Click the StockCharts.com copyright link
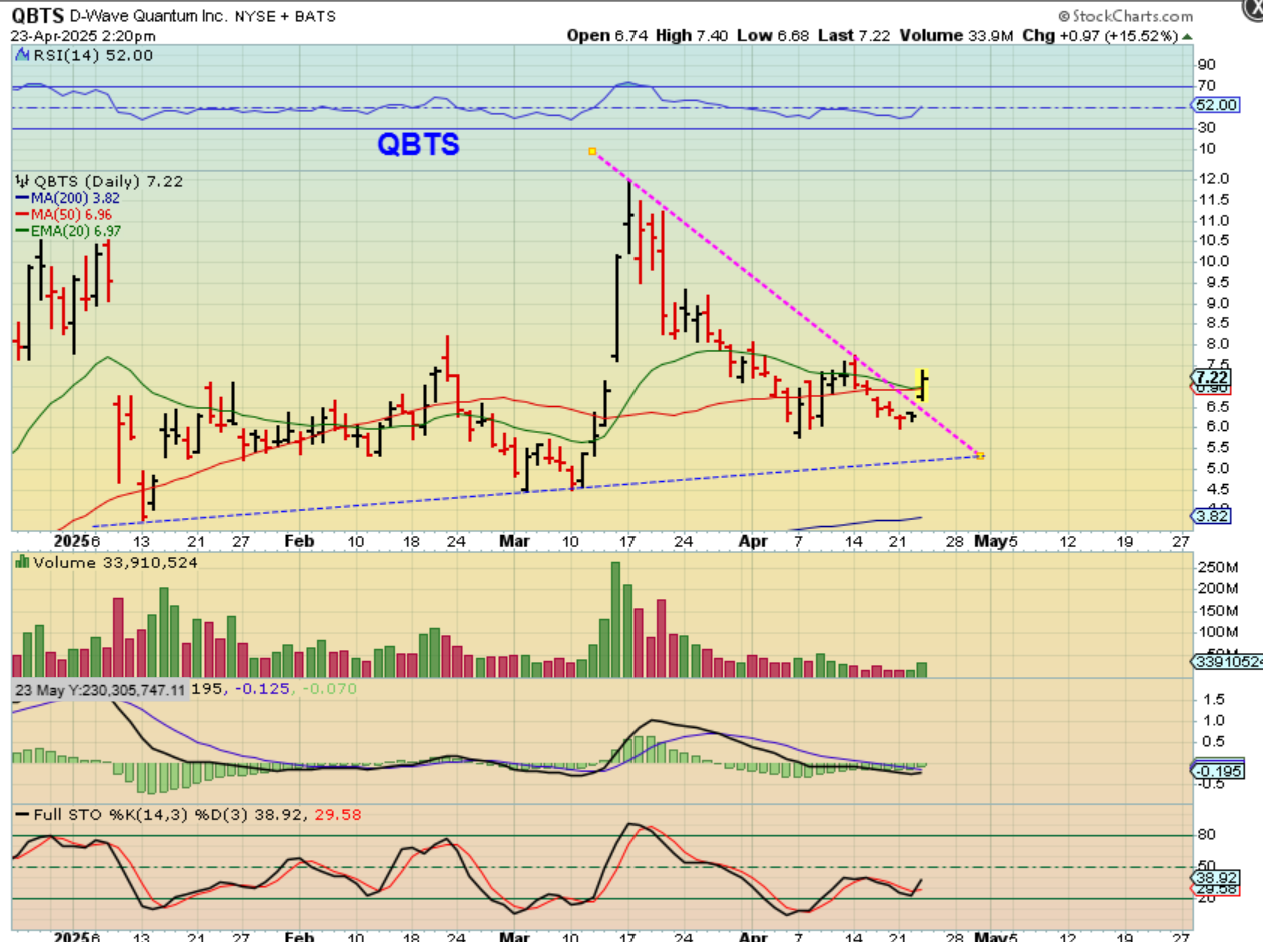The width and height of the screenshot is (1263, 942). point(1125,16)
